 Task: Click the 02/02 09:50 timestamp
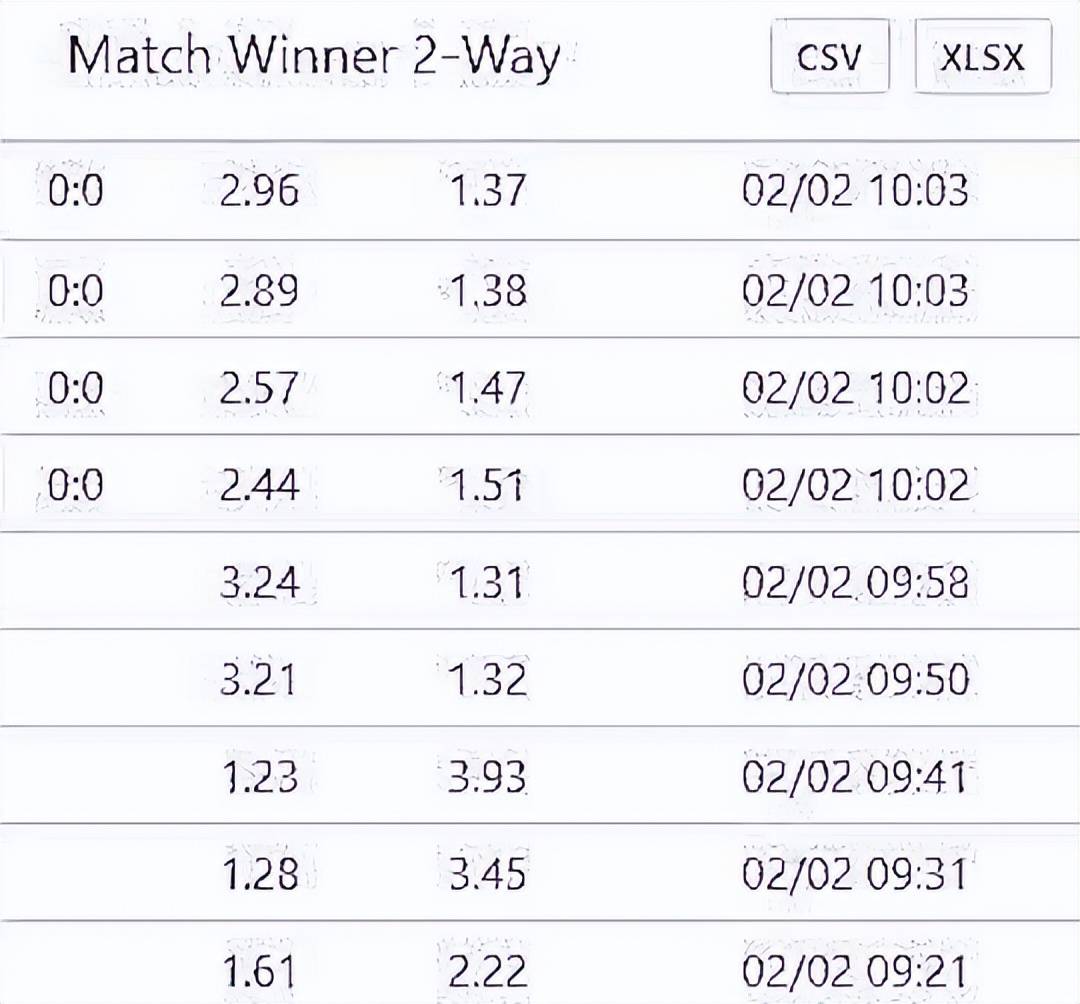[855, 680]
